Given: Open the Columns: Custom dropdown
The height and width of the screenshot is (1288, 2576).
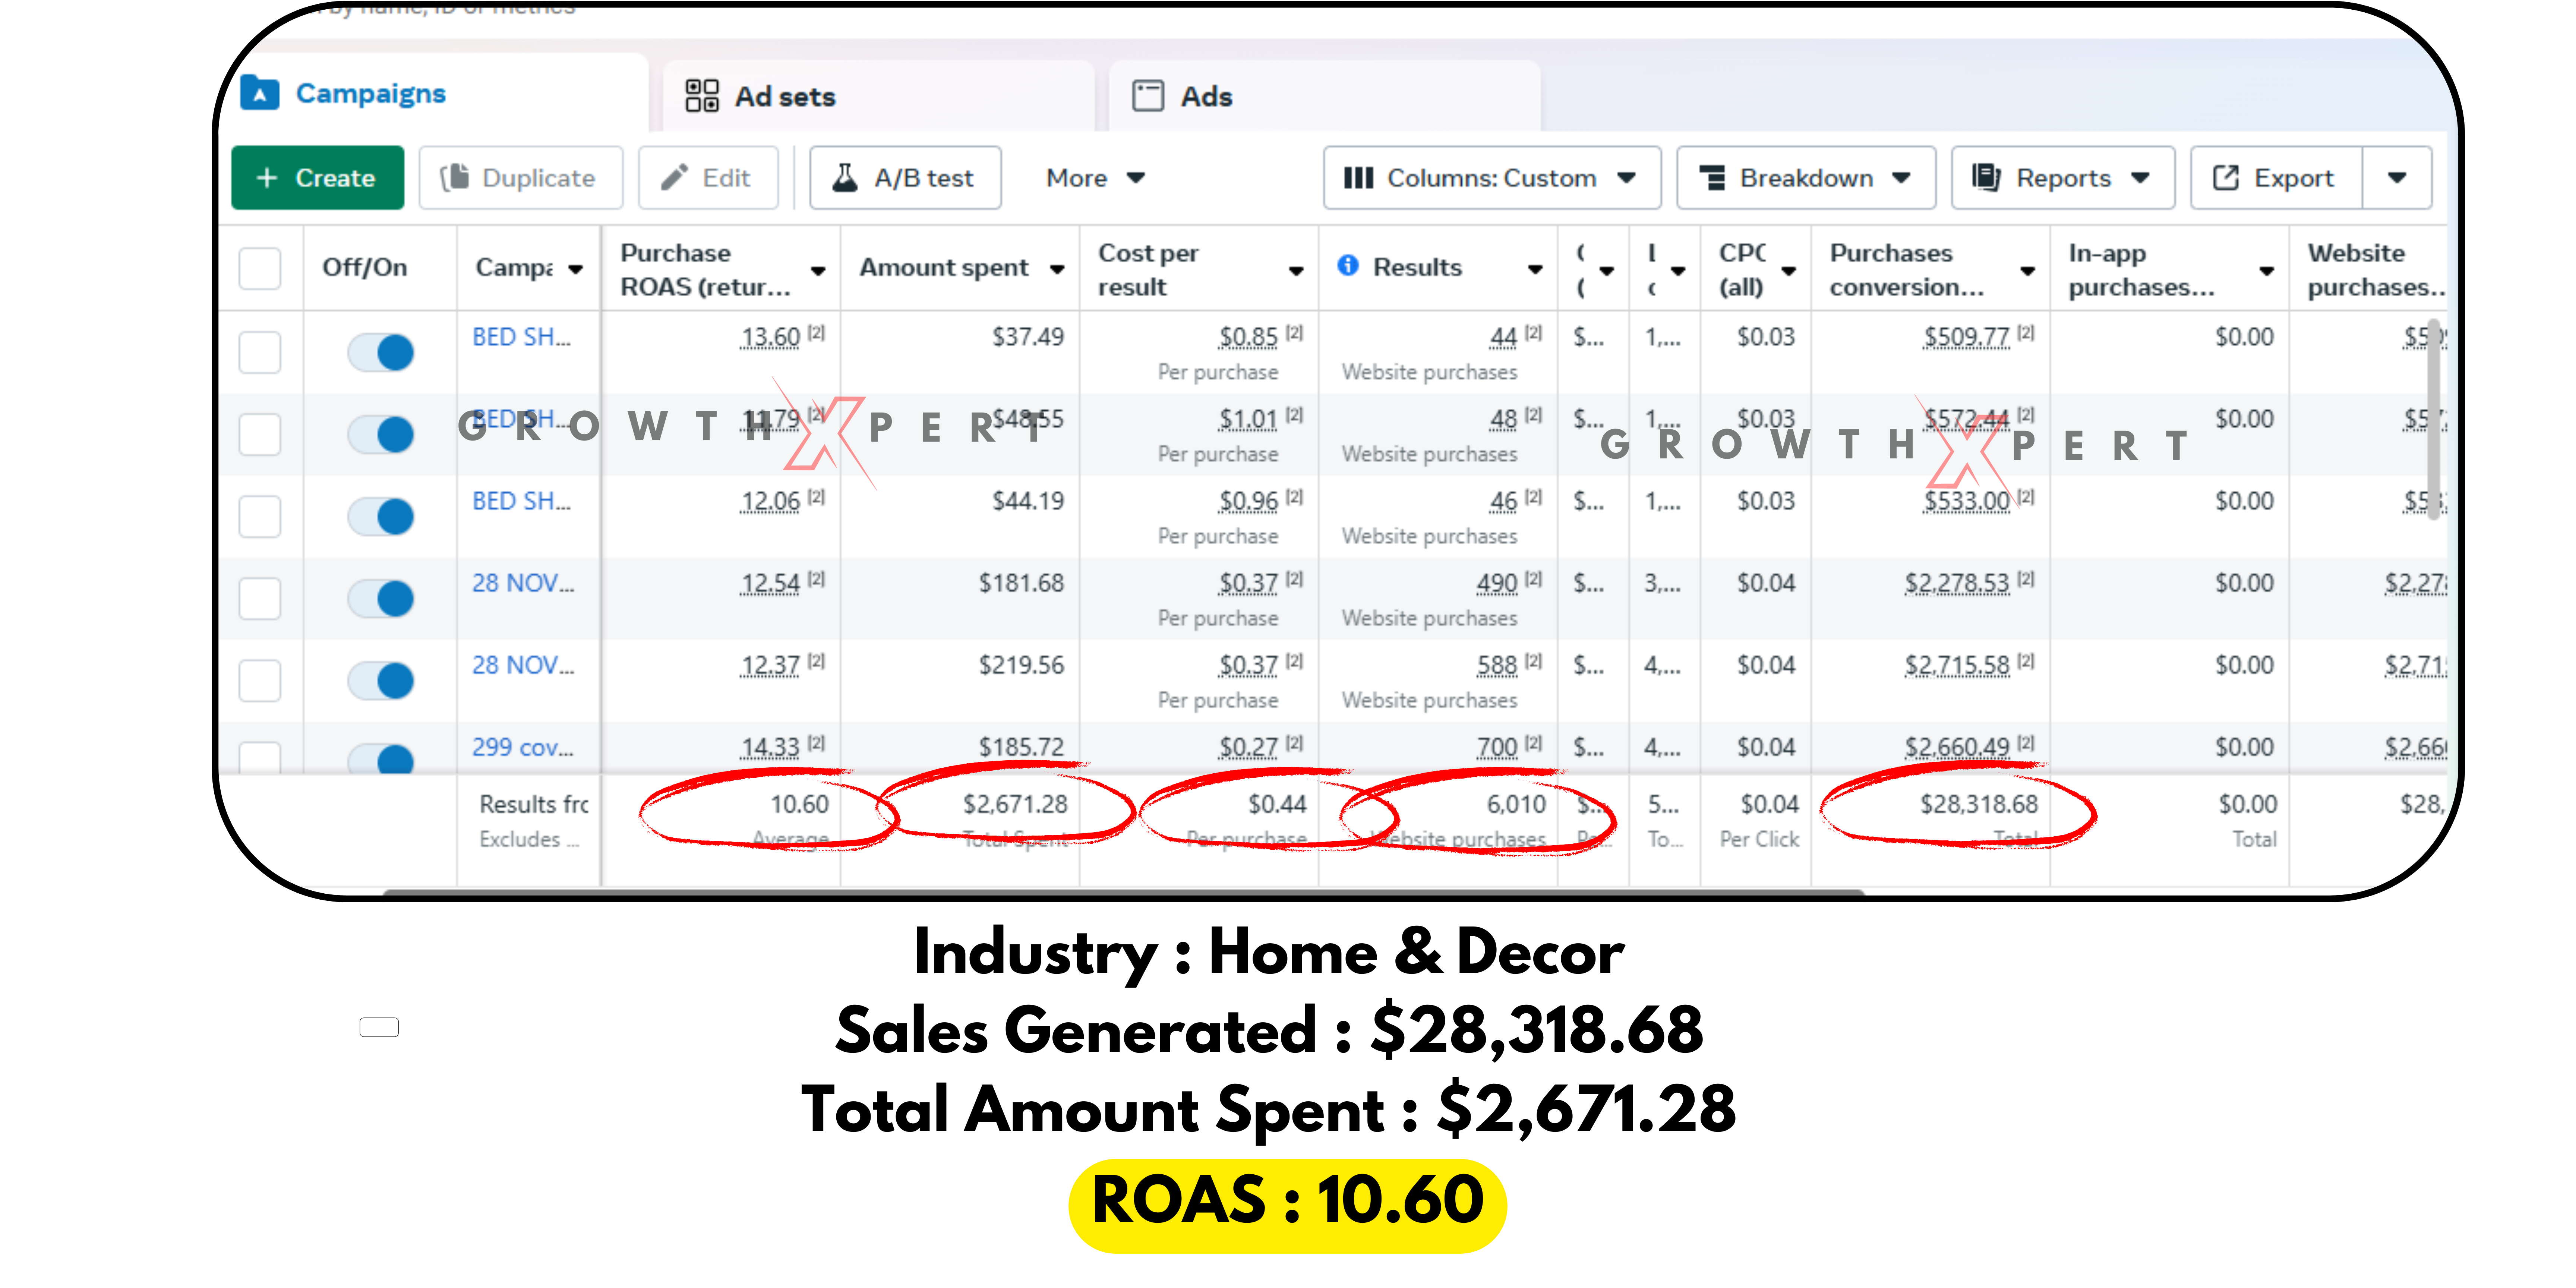Looking at the screenshot, I should 1491,178.
